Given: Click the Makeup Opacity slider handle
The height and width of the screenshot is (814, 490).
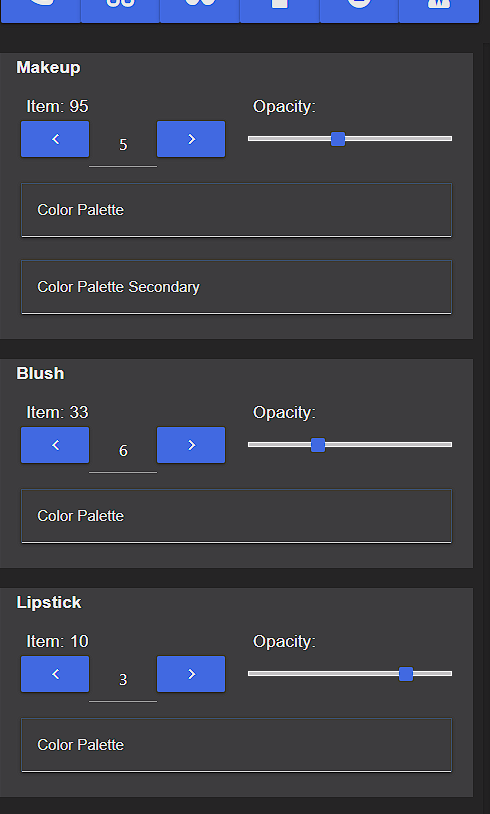Looking at the screenshot, I should point(338,139).
